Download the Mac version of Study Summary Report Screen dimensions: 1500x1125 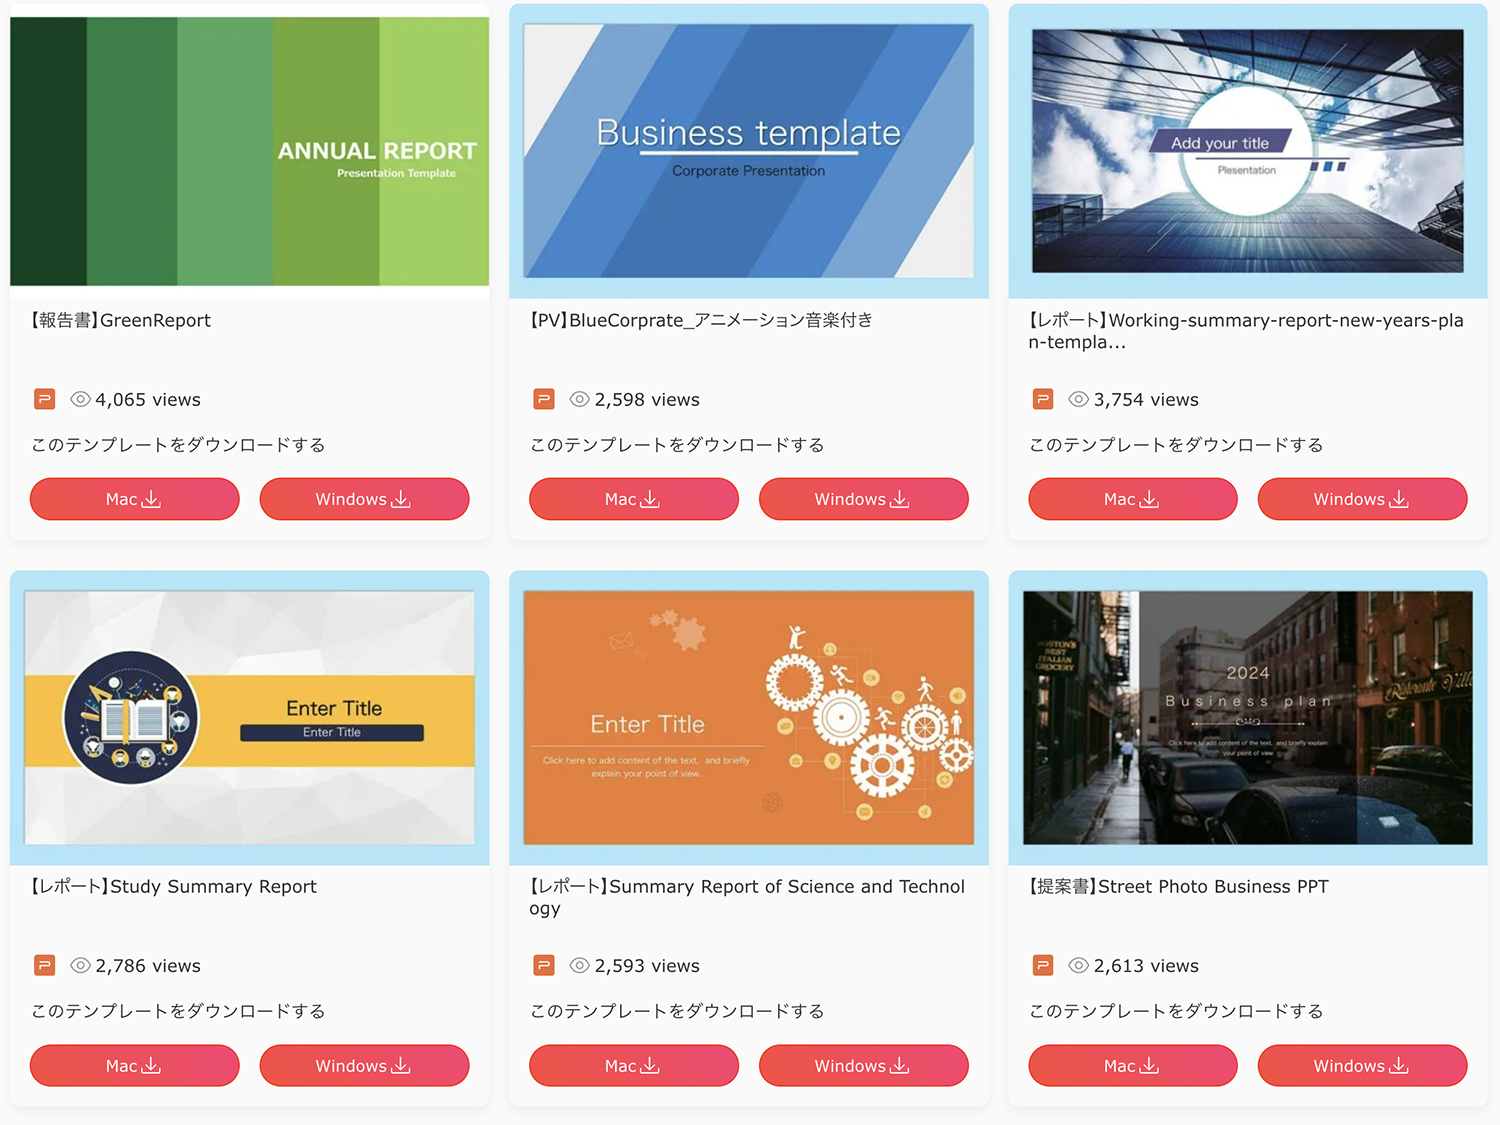134,1065
